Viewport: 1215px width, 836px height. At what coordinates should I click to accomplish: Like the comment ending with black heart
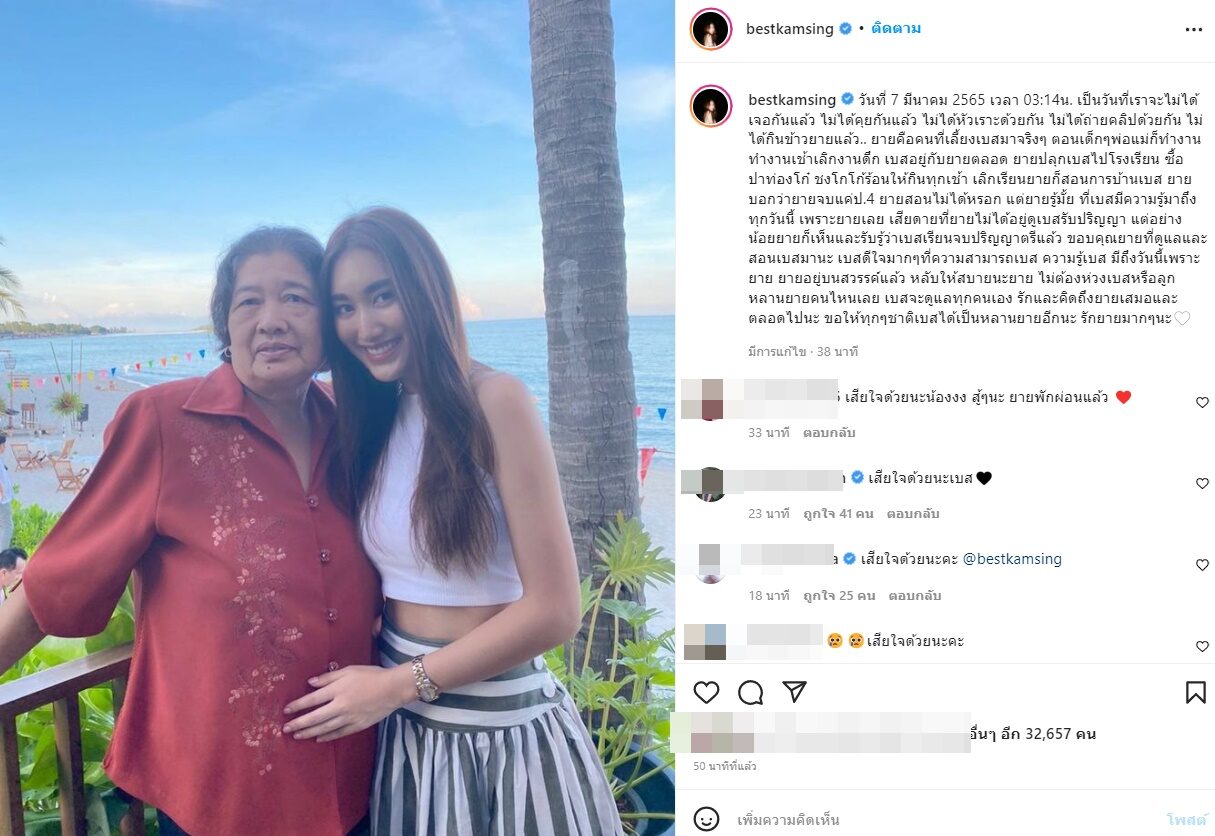(1202, 483)
